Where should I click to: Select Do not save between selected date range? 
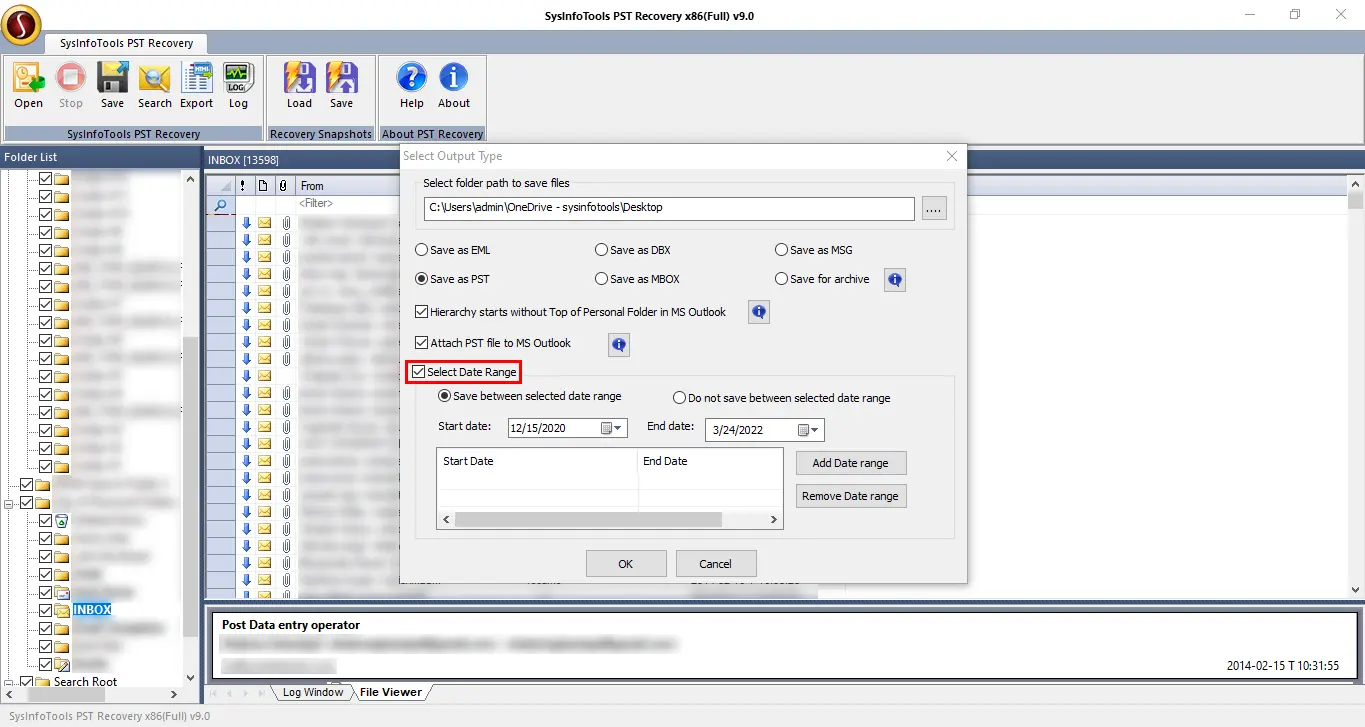click(781, 398)
